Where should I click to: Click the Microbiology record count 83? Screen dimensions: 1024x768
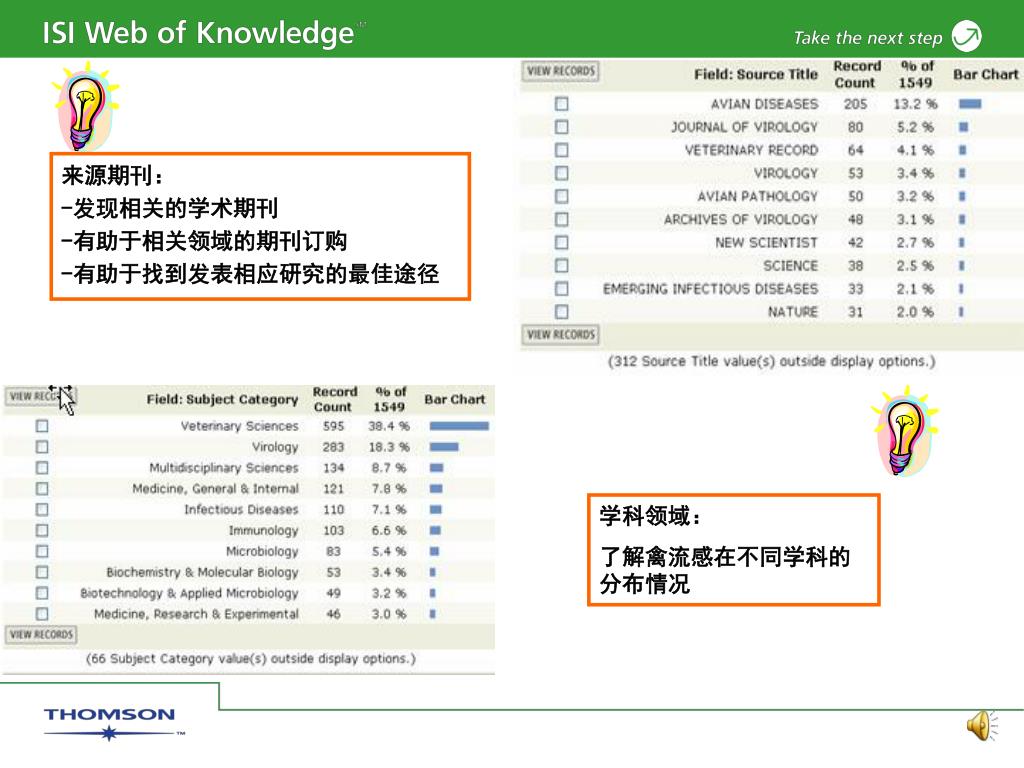(x=333, y=551)
